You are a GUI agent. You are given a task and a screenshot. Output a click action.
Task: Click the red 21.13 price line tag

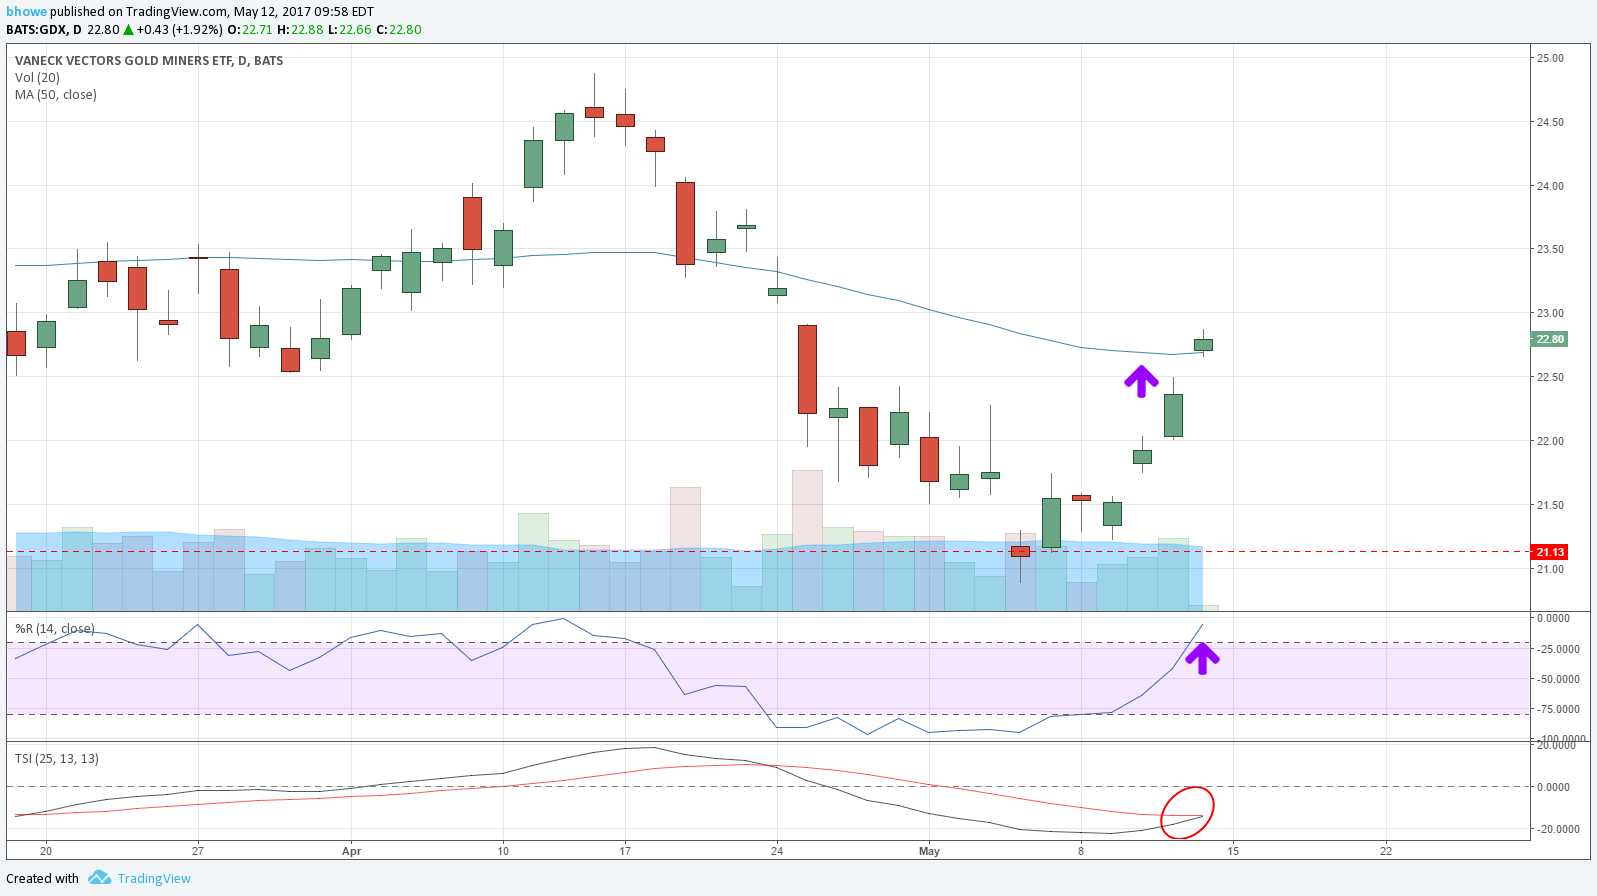pyautogui.click(x=1550, y=552)
